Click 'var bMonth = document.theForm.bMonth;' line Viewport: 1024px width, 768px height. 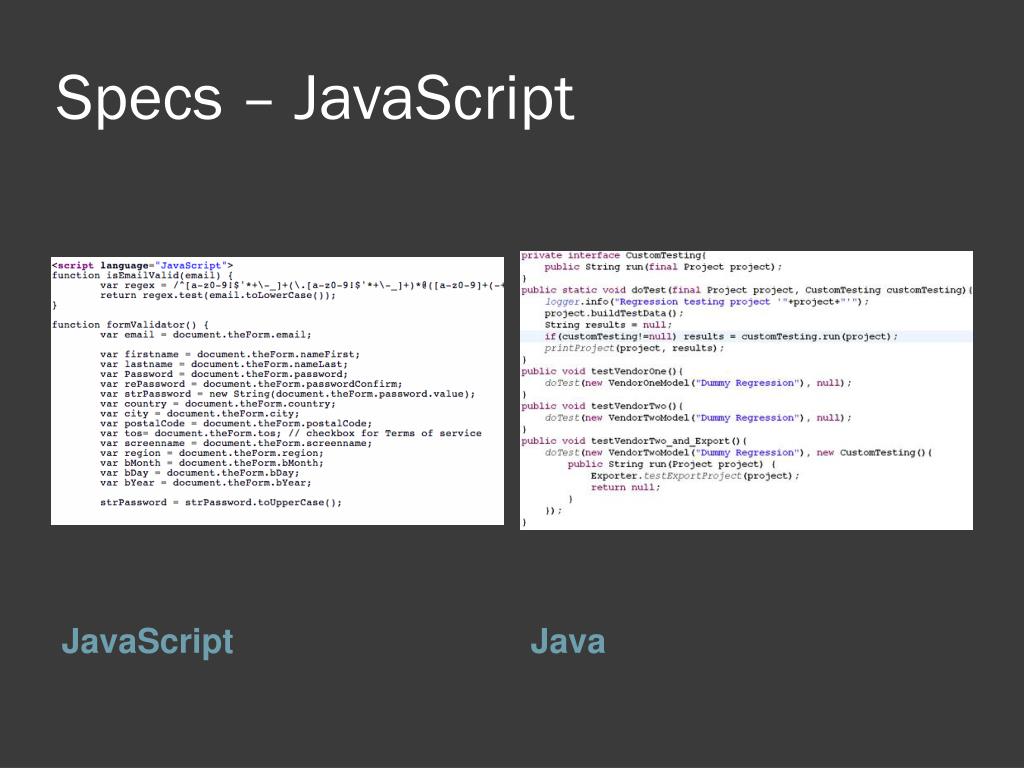[x=212, y=463]
